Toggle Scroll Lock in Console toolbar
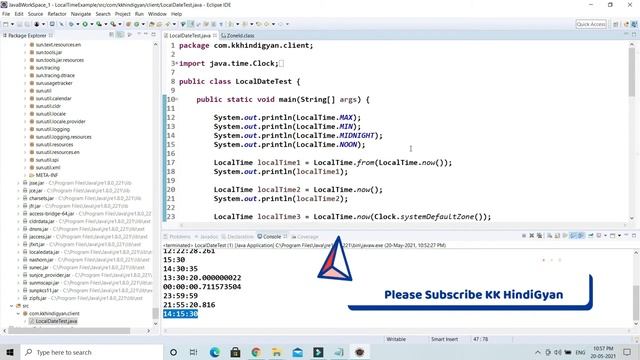Viewport: 640px width, 360px height. point(557,236)
